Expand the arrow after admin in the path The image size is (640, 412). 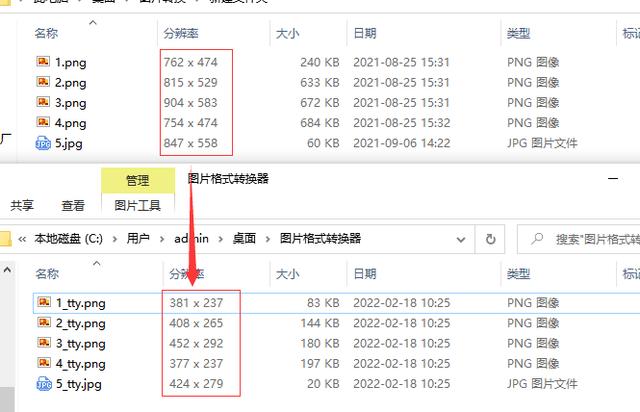pos(221,239)
